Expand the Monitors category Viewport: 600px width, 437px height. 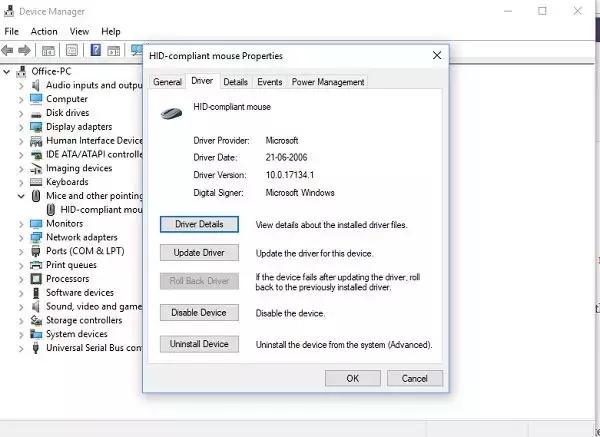(21, 224)
